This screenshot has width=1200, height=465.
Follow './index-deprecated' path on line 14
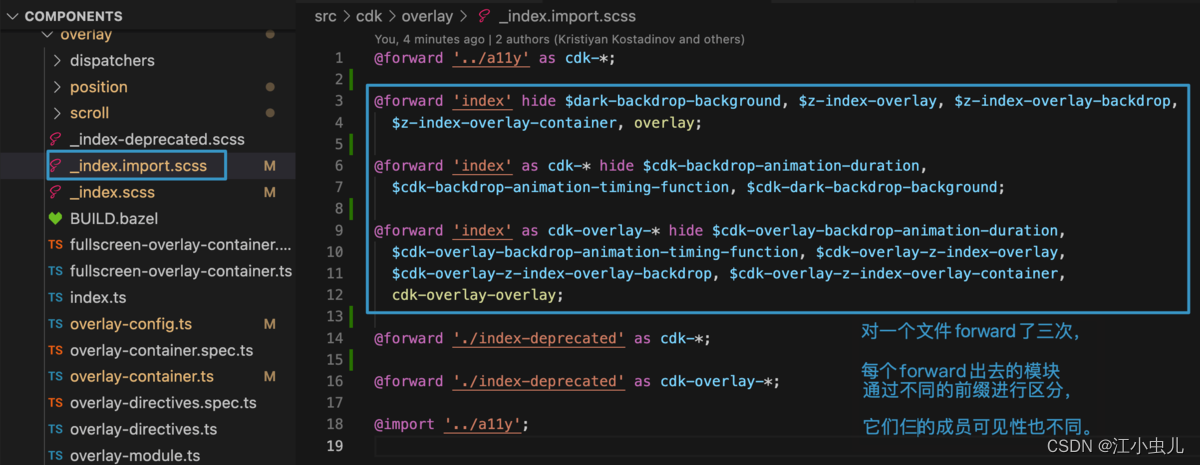pos(538,338)
